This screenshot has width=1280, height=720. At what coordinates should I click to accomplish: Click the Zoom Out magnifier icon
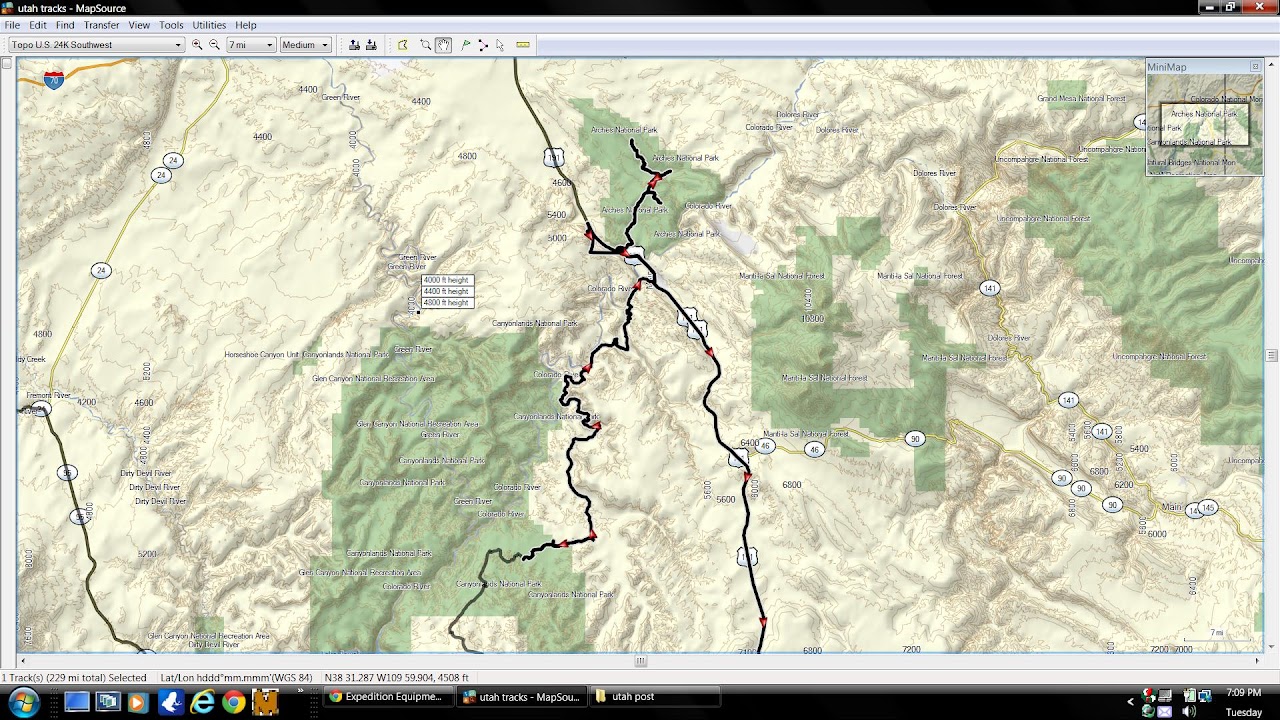pos(214,45)
